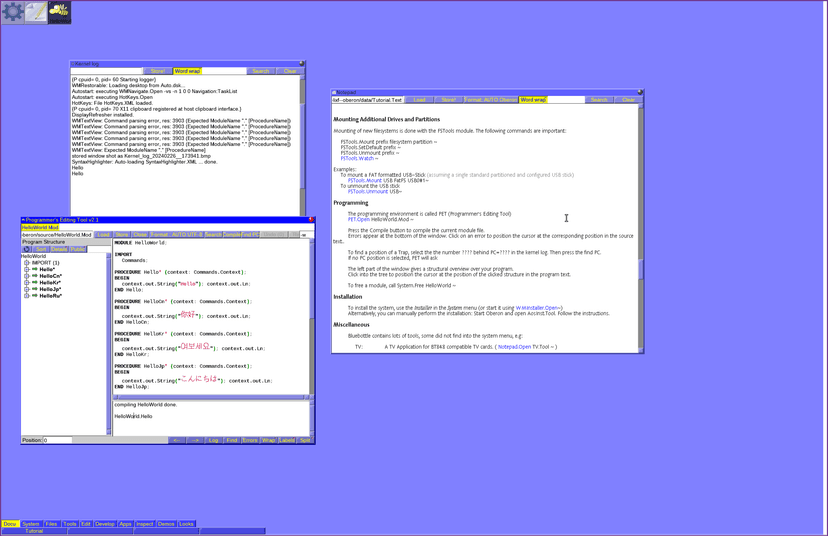Click the Compile button in PET's toolbar
828x536 pixels.
pyautogui.click(x=231, y=235)
